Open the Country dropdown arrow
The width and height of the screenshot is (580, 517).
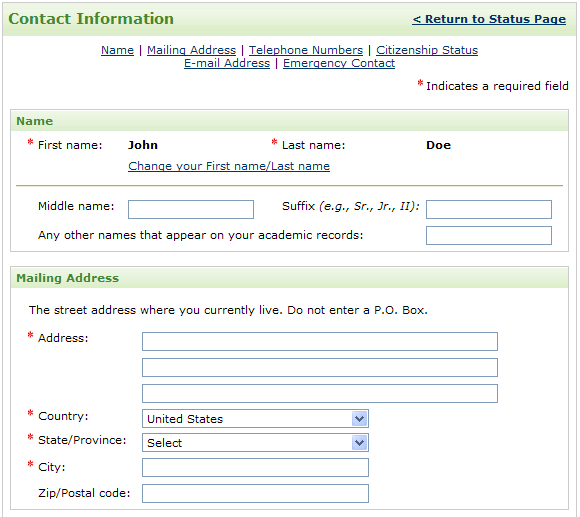point(359,419)
